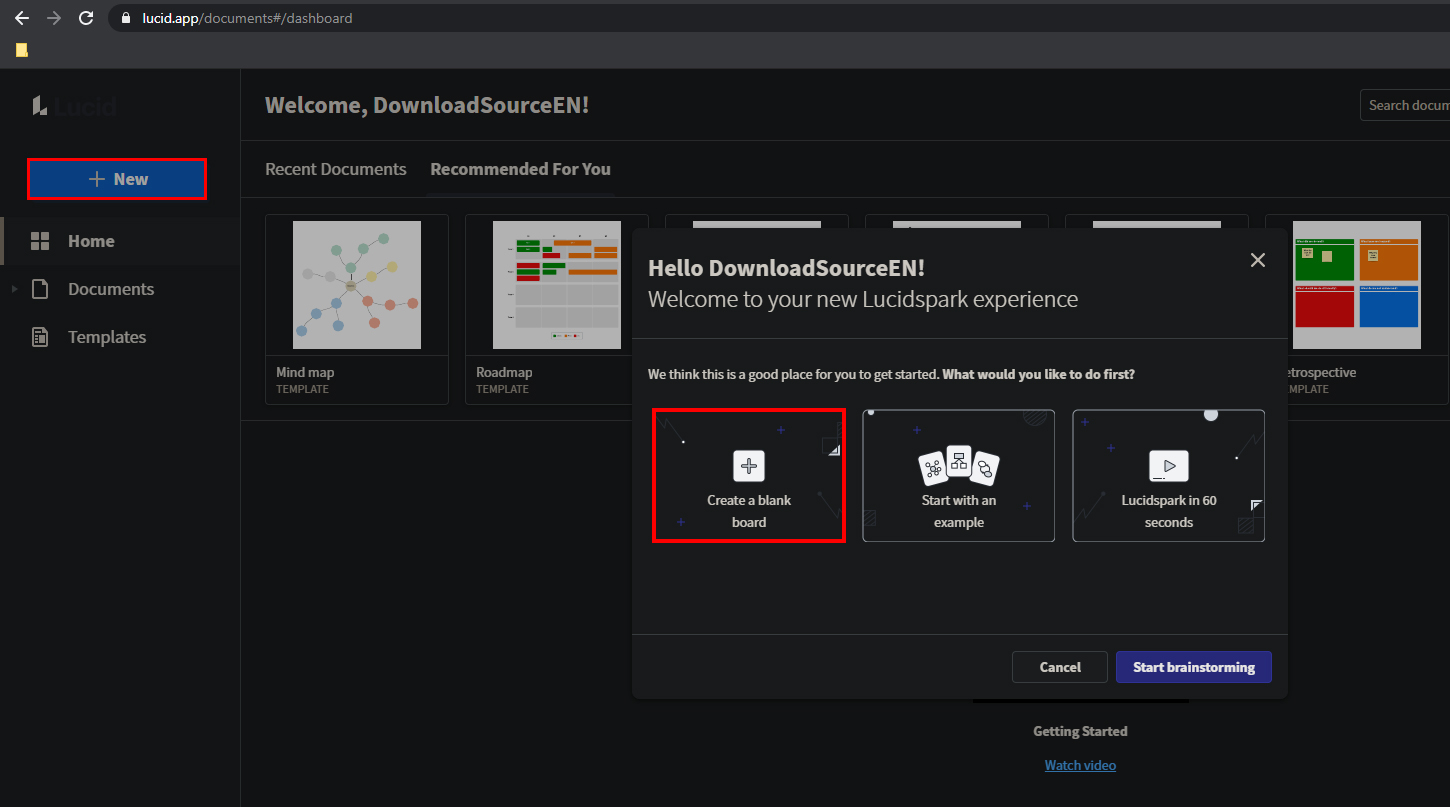Switch to the Recommended For You tab
Image resolution: width=1450 pixels, height=807 pixels.
(520, 169)
